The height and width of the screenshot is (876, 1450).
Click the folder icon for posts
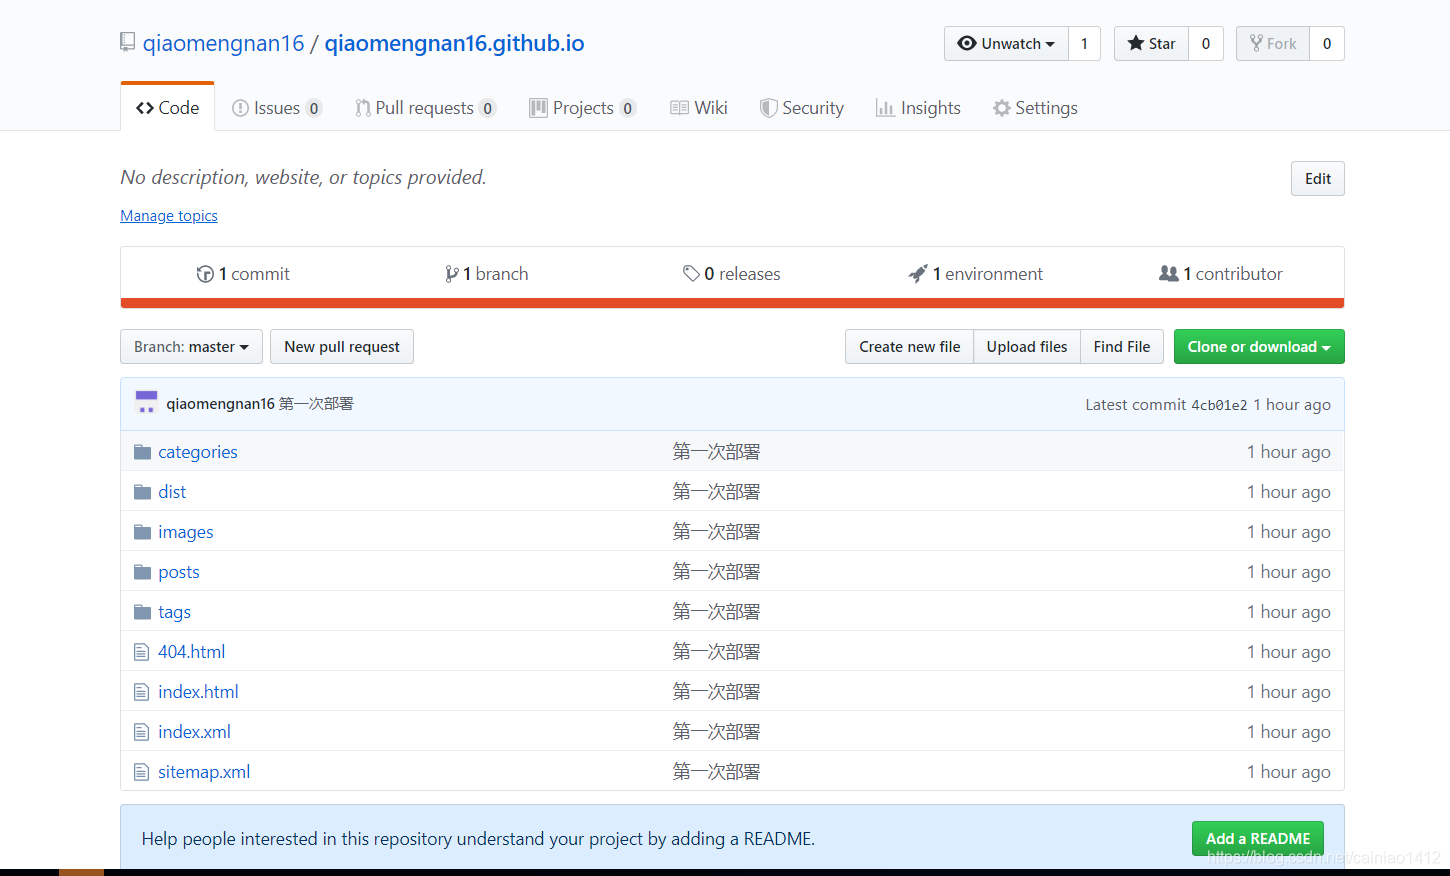tap(143, 572)
